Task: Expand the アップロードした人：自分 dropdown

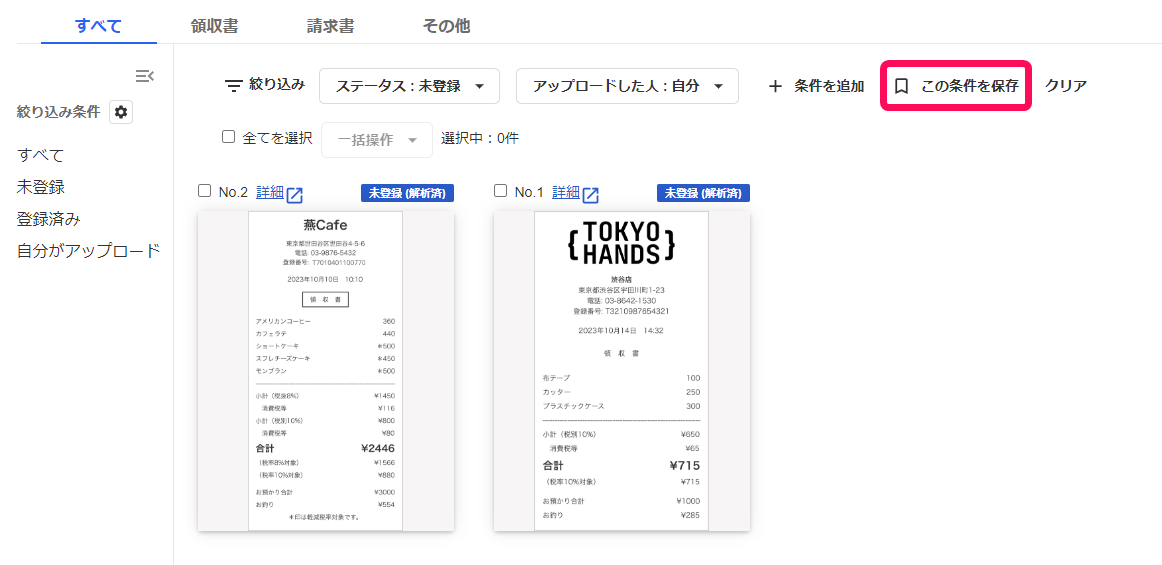Action: tap(627, 86)
